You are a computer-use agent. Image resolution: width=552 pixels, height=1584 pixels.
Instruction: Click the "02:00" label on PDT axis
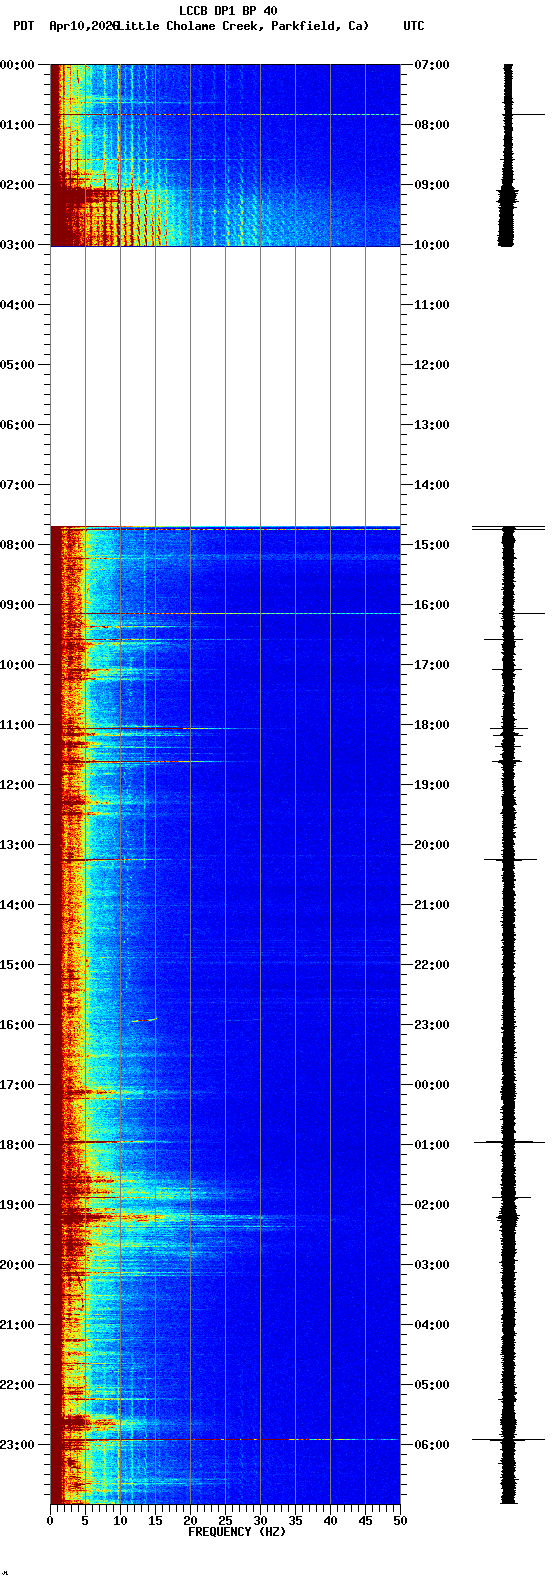click(x=17, y=185)
